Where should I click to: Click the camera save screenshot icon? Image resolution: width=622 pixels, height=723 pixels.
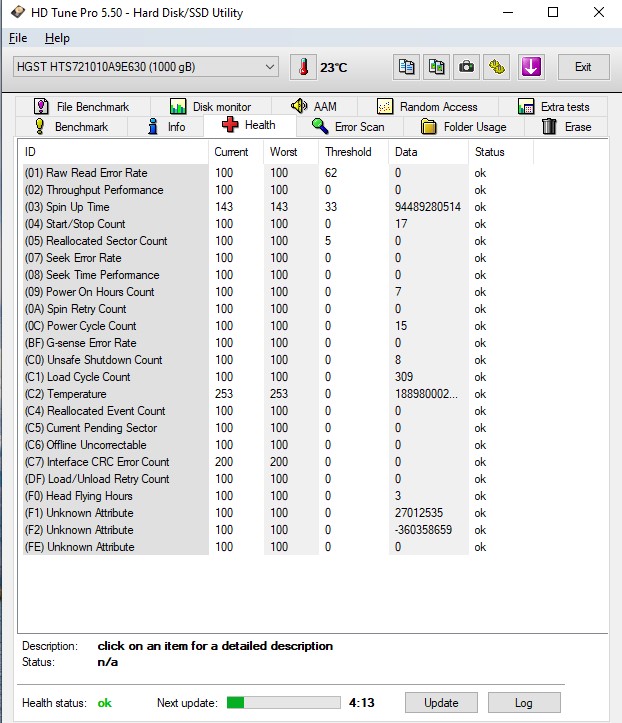[466, 67]
